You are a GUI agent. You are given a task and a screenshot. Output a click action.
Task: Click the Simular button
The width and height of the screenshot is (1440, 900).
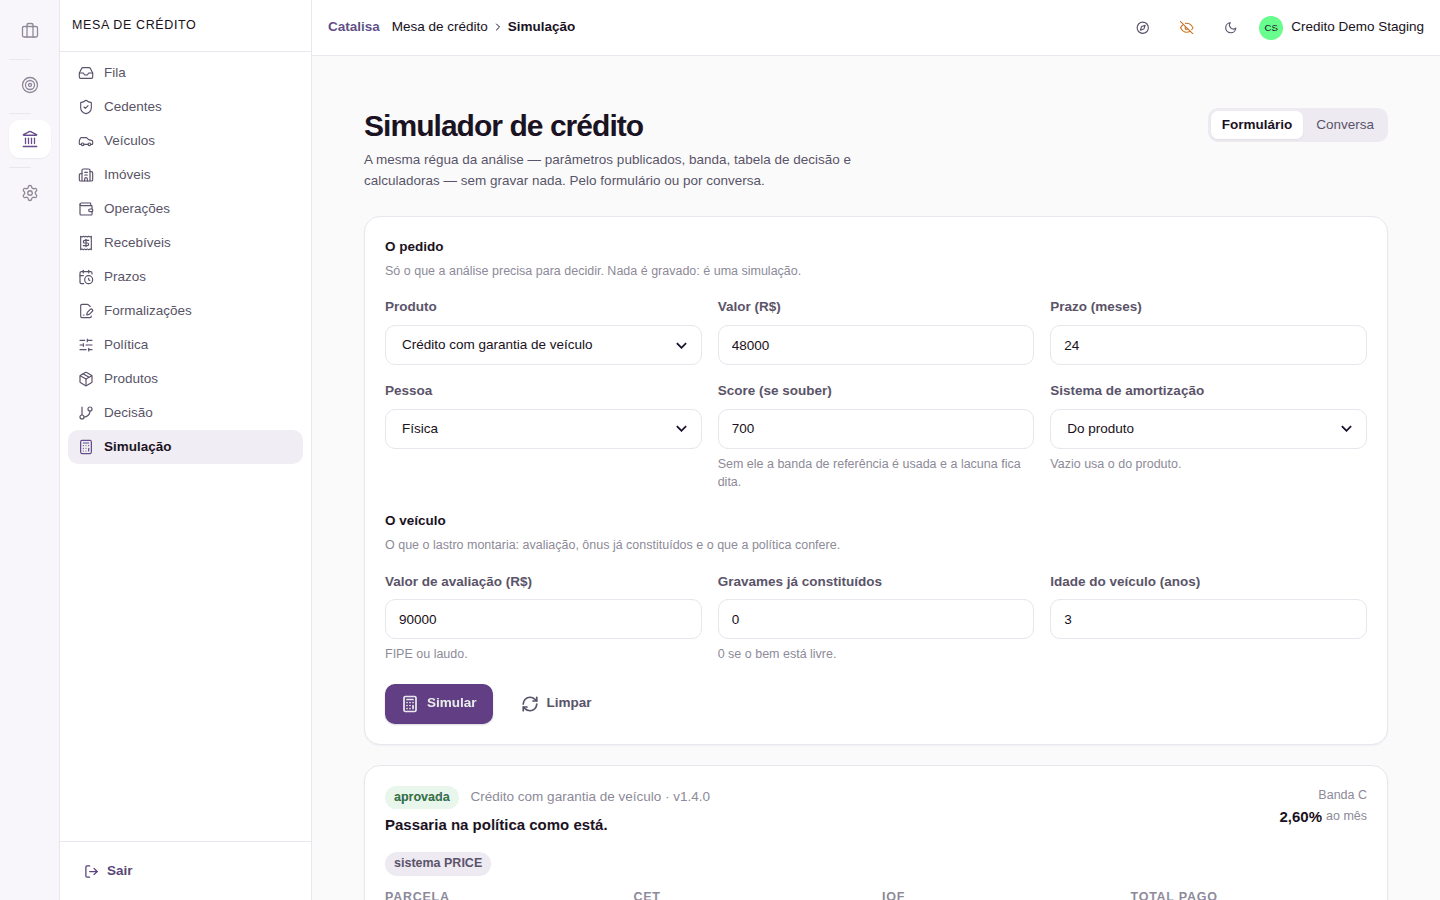(439, 704)
